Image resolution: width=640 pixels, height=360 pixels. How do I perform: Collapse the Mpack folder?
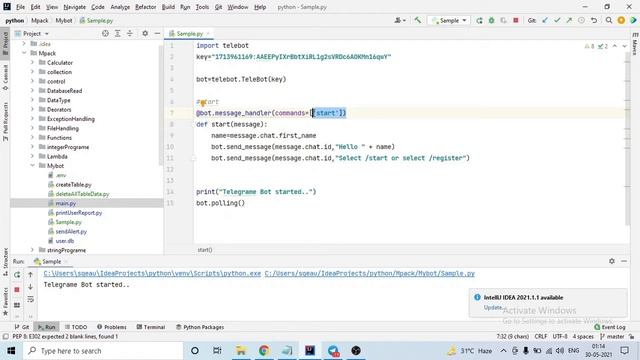(24, 53)
